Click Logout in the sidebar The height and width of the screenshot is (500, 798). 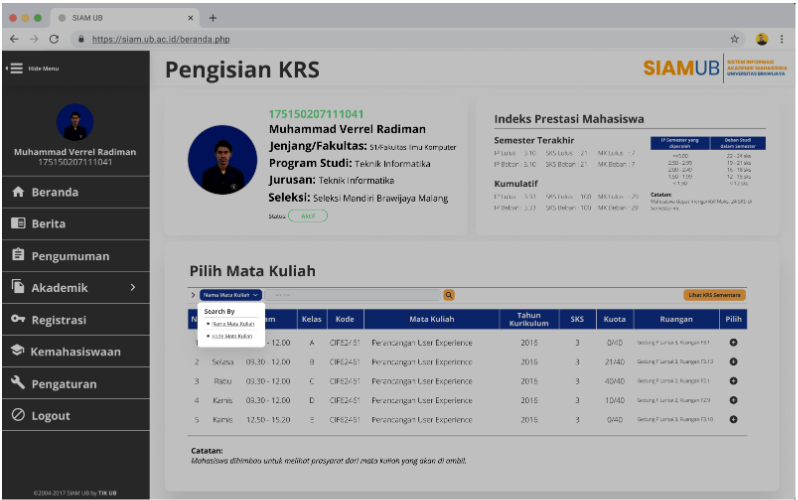pos(50,416)
